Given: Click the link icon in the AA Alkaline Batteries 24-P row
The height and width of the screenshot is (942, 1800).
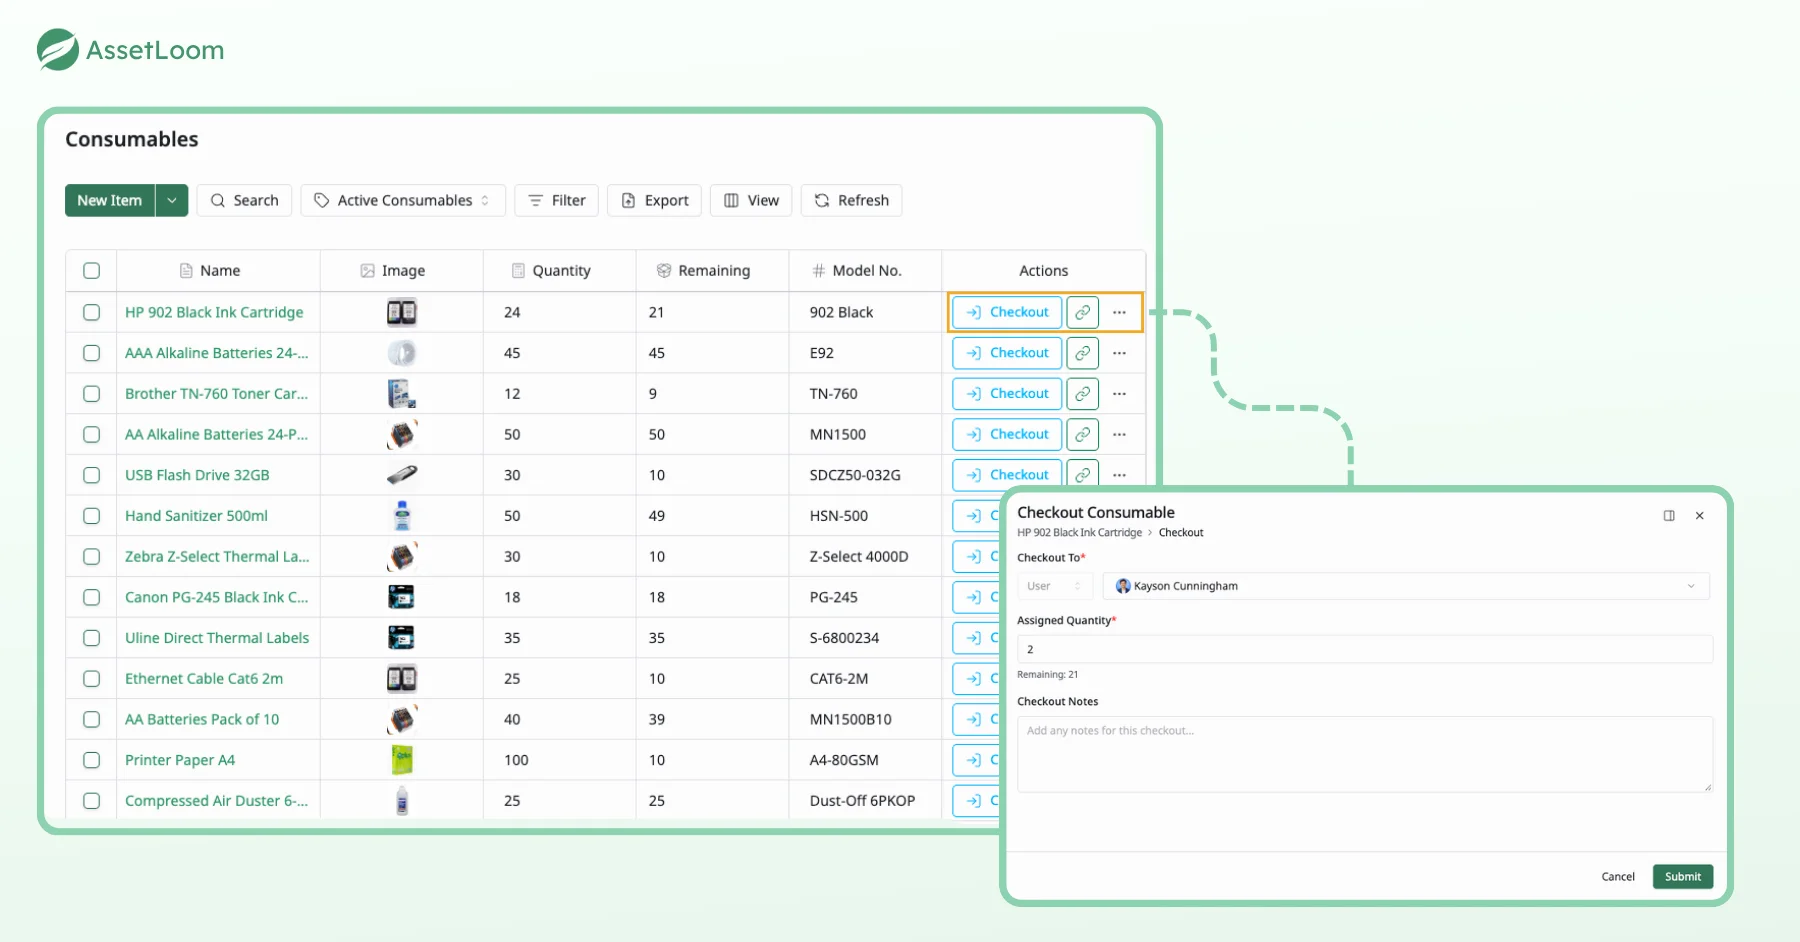Looking at the screenshot, I should coord(1082,434).
